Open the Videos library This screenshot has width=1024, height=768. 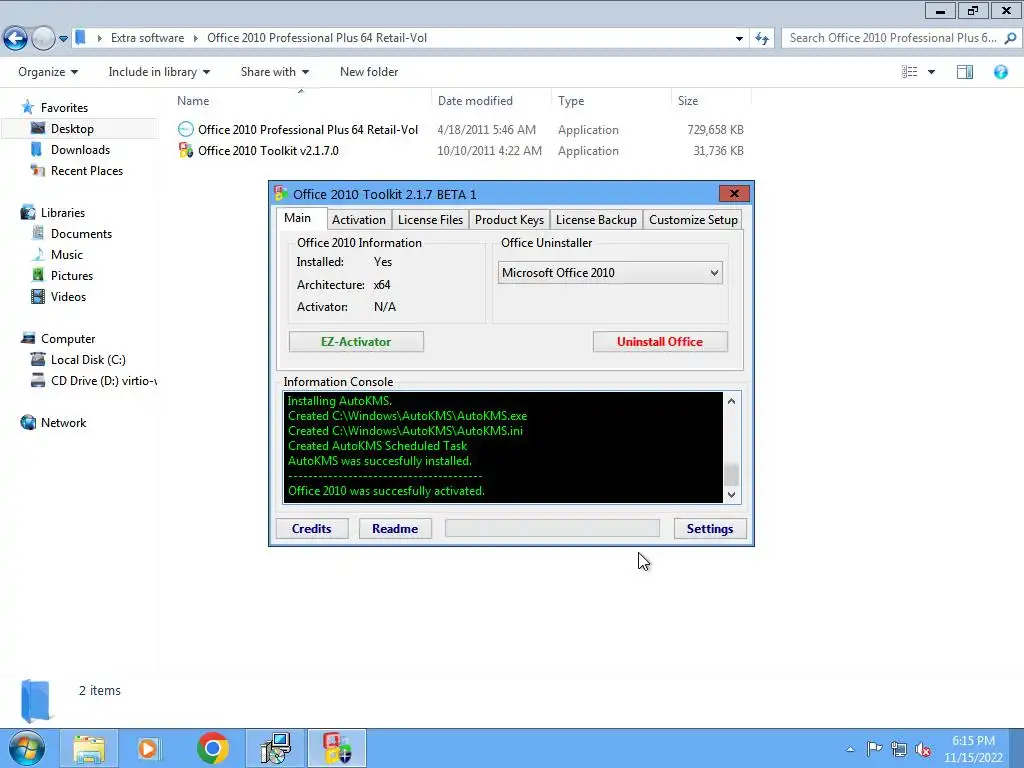click(68, 296)
